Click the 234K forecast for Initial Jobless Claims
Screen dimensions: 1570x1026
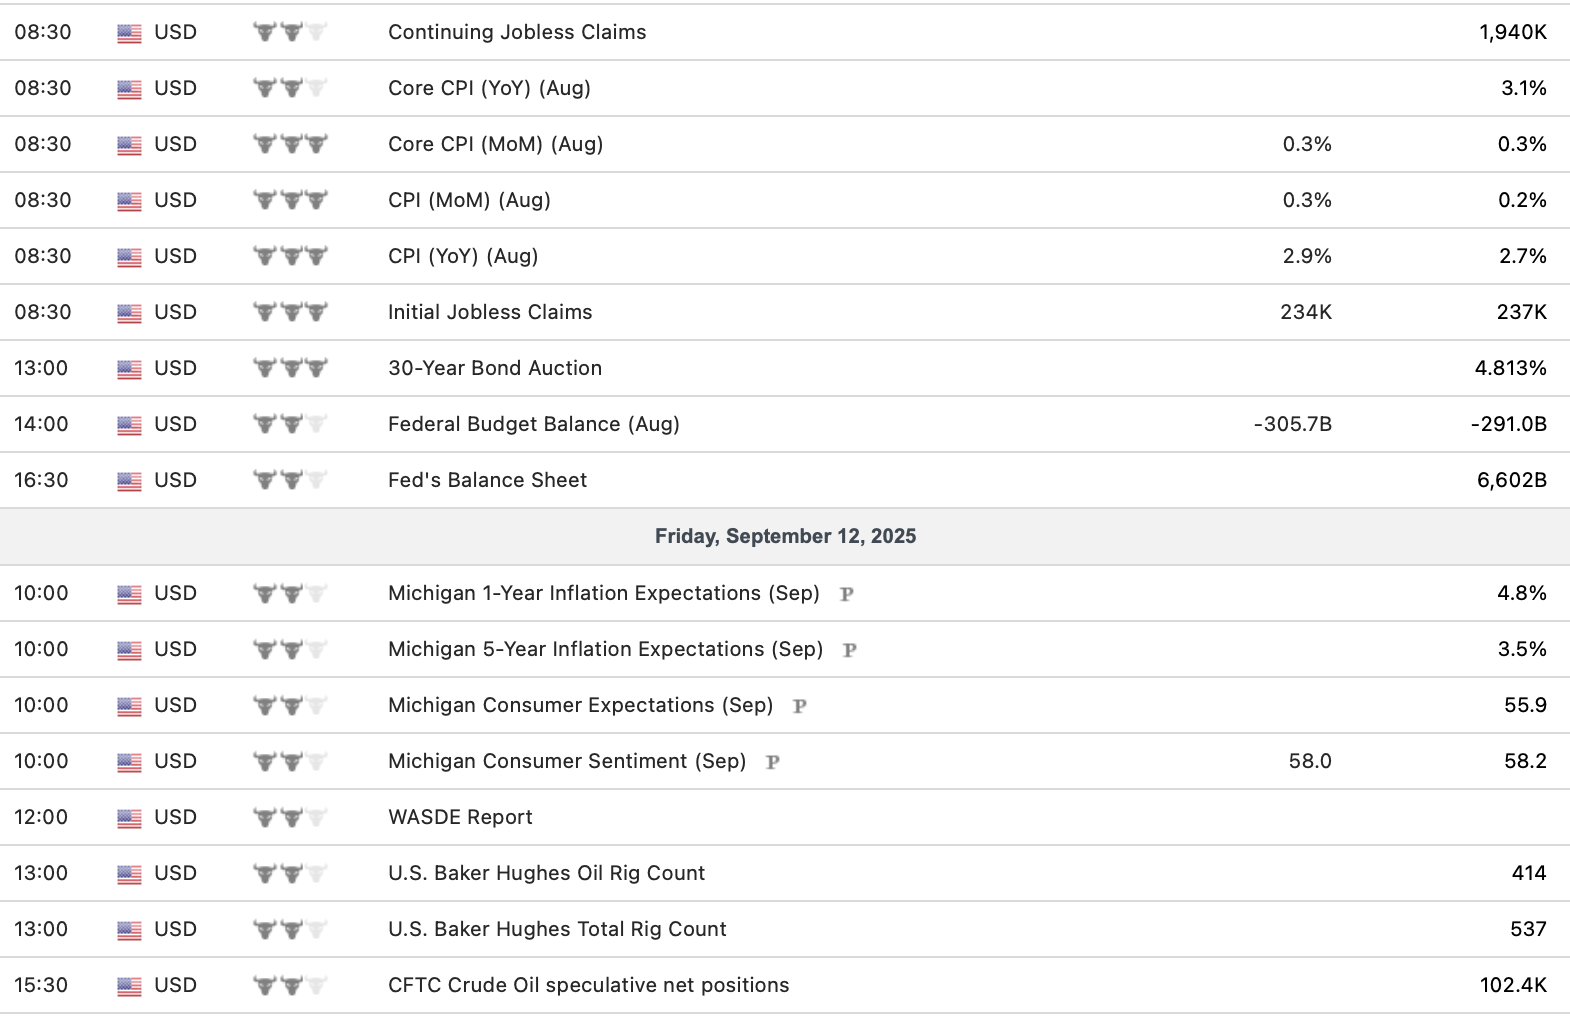1306,312
